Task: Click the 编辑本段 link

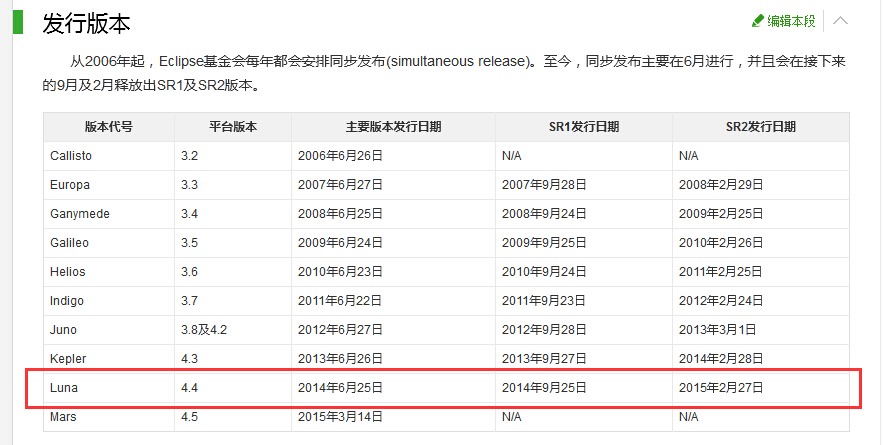Action: (x=791, y=20)
